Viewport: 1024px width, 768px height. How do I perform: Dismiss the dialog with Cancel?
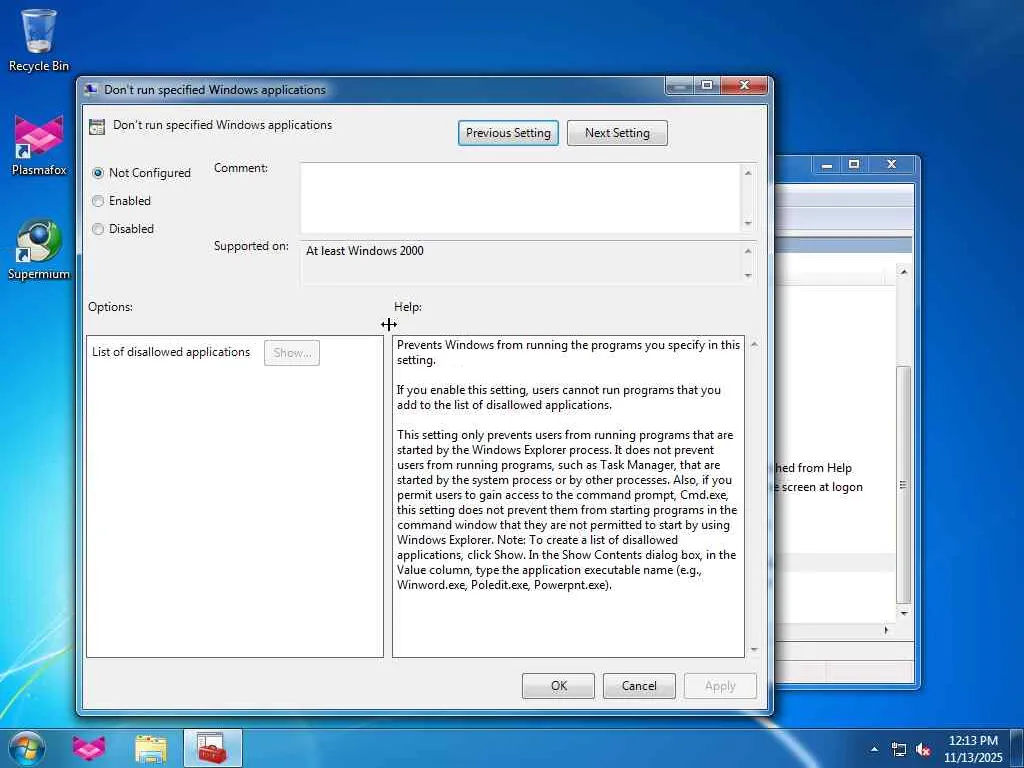[639, 686]
